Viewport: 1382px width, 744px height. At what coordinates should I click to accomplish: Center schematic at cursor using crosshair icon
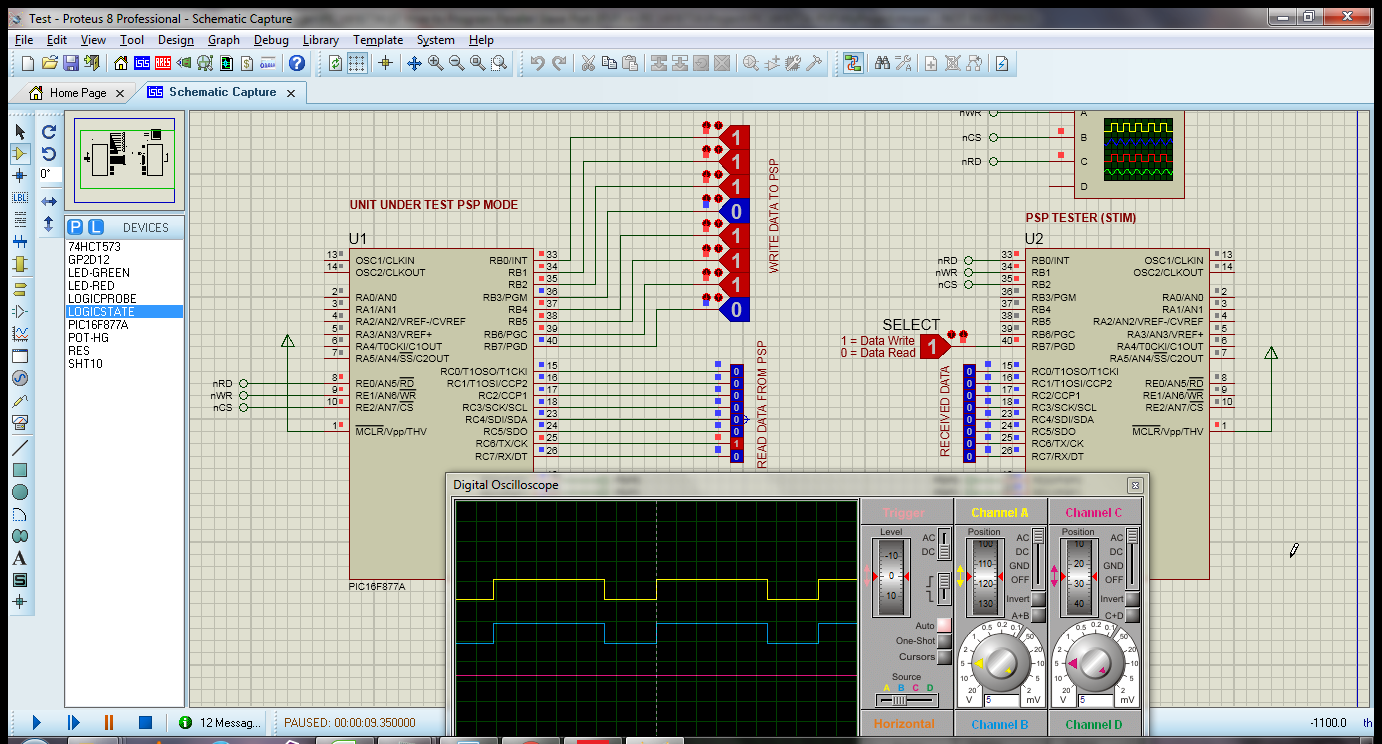[x=386, y=63]
